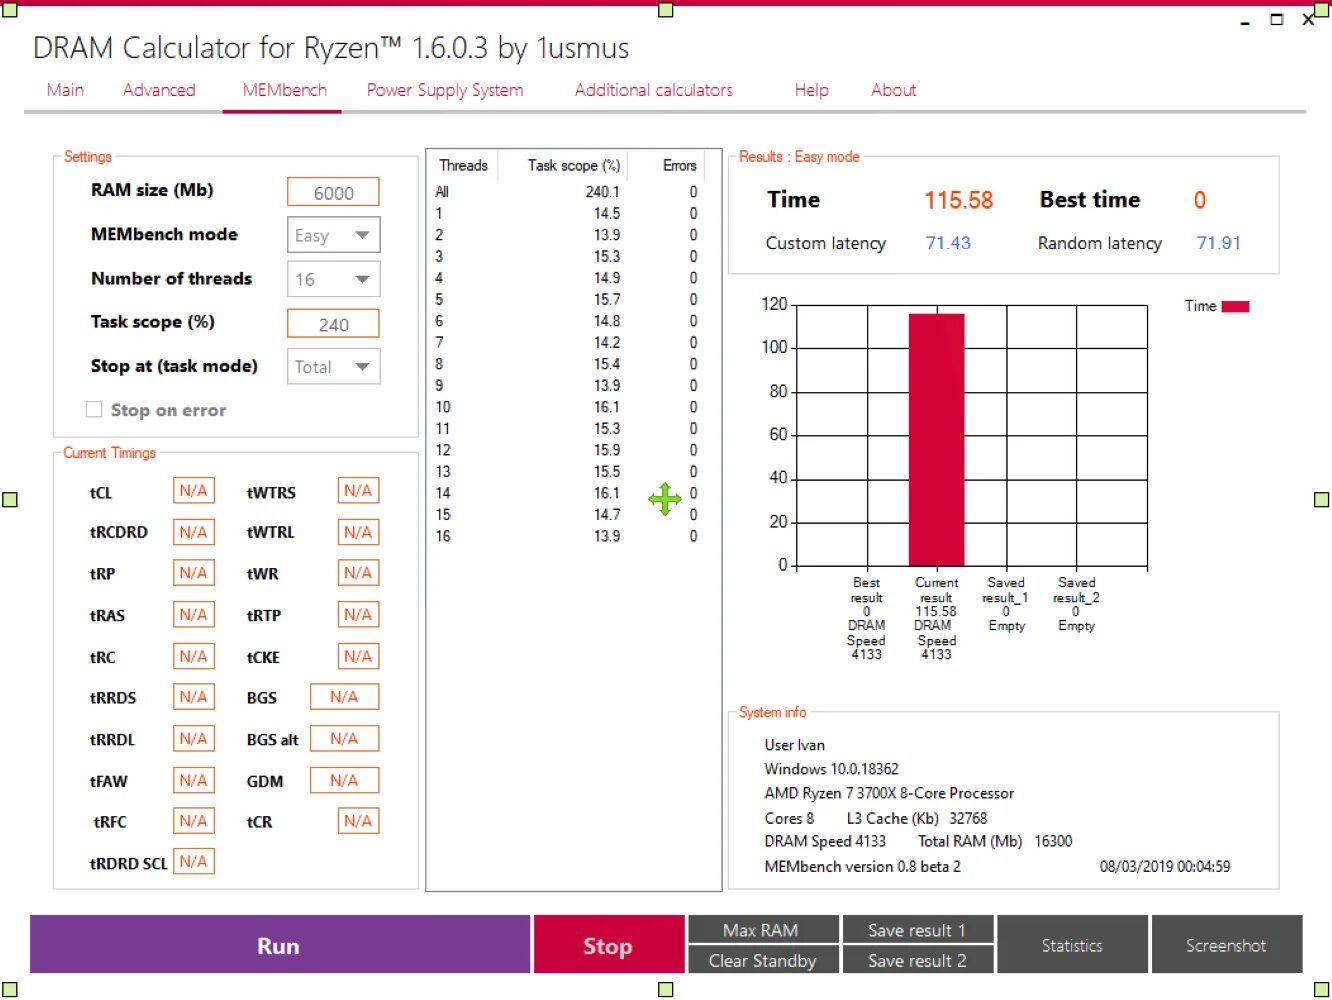The width and height of the screenshot is (1332, 1000).
Task: Click the tCKE timing value field
Action: tap(358, 656)
